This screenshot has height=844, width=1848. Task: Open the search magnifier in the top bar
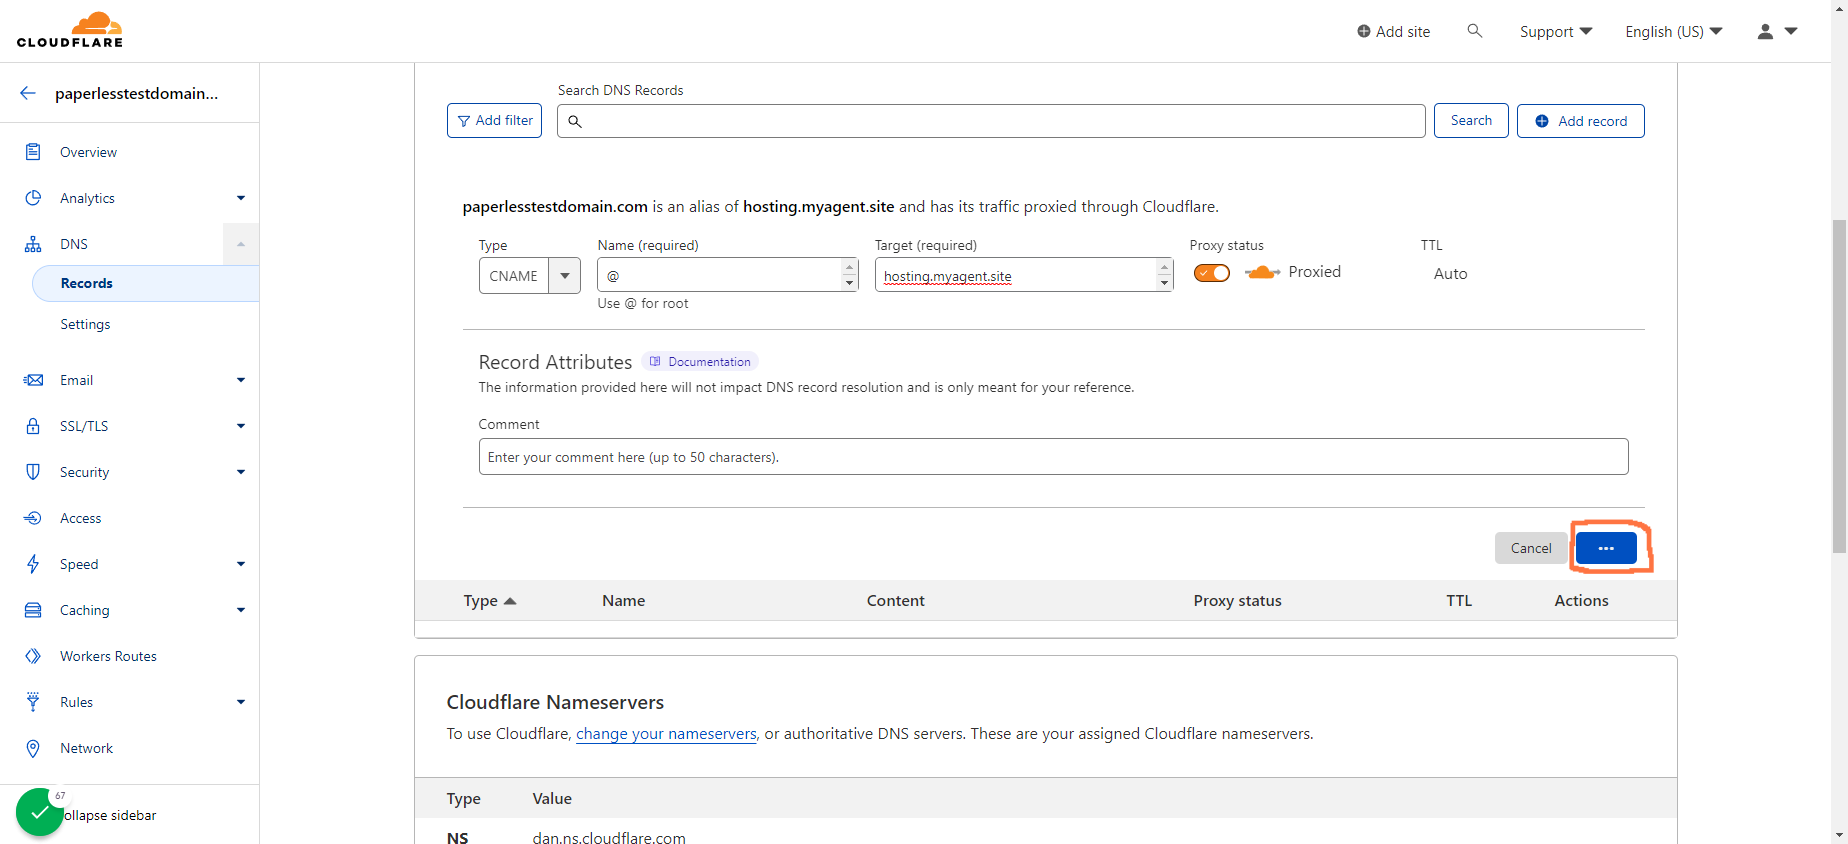(1474, 31)
